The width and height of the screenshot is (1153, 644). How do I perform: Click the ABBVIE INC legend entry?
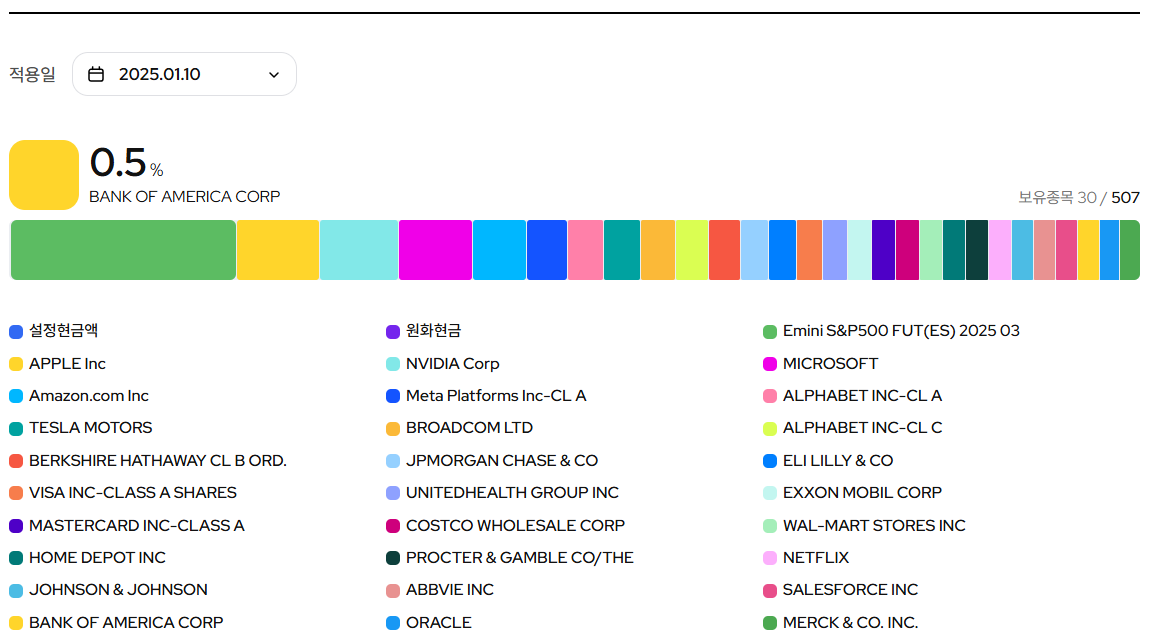point(440,590)
